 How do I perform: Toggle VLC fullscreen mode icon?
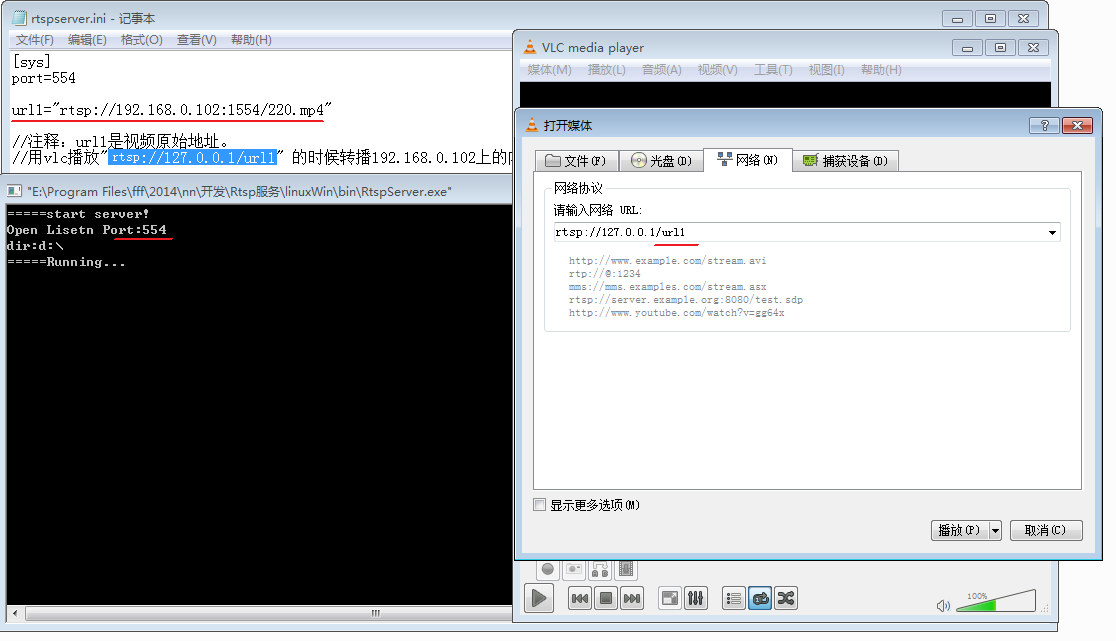coord(670,598)
